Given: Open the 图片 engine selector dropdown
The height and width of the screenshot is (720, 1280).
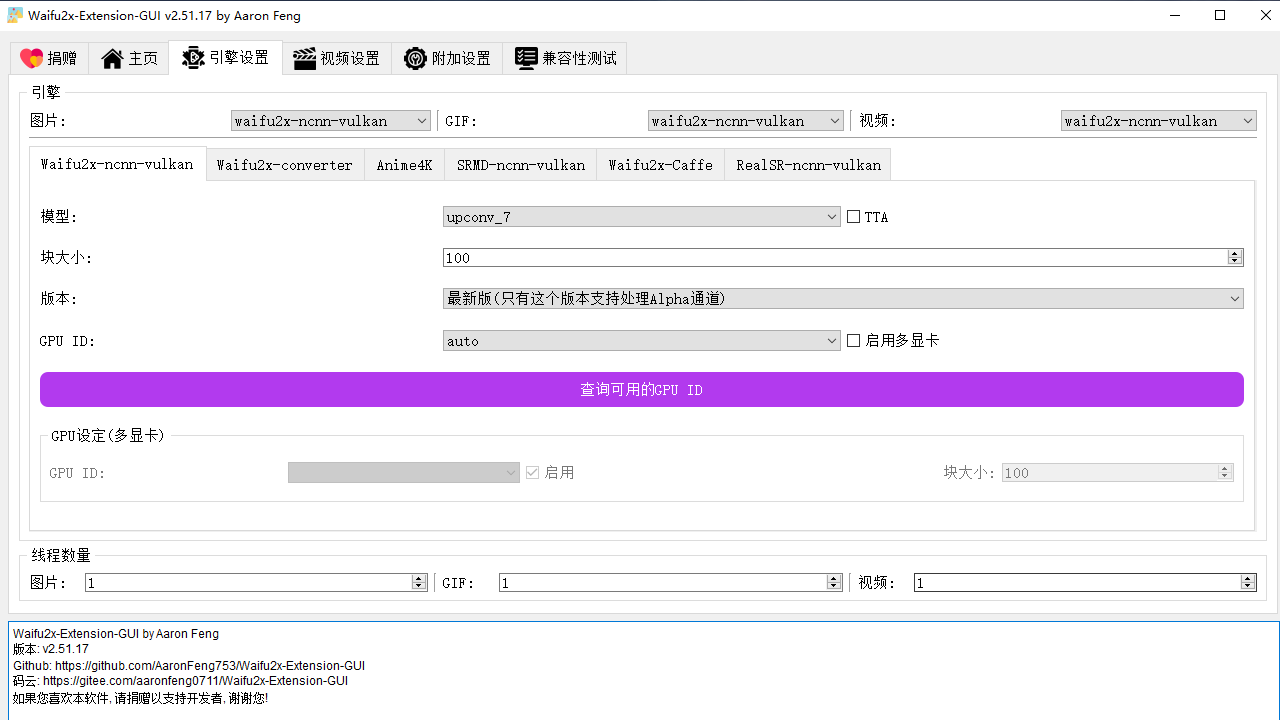Looking at the screenshot, I should [330, 120].
